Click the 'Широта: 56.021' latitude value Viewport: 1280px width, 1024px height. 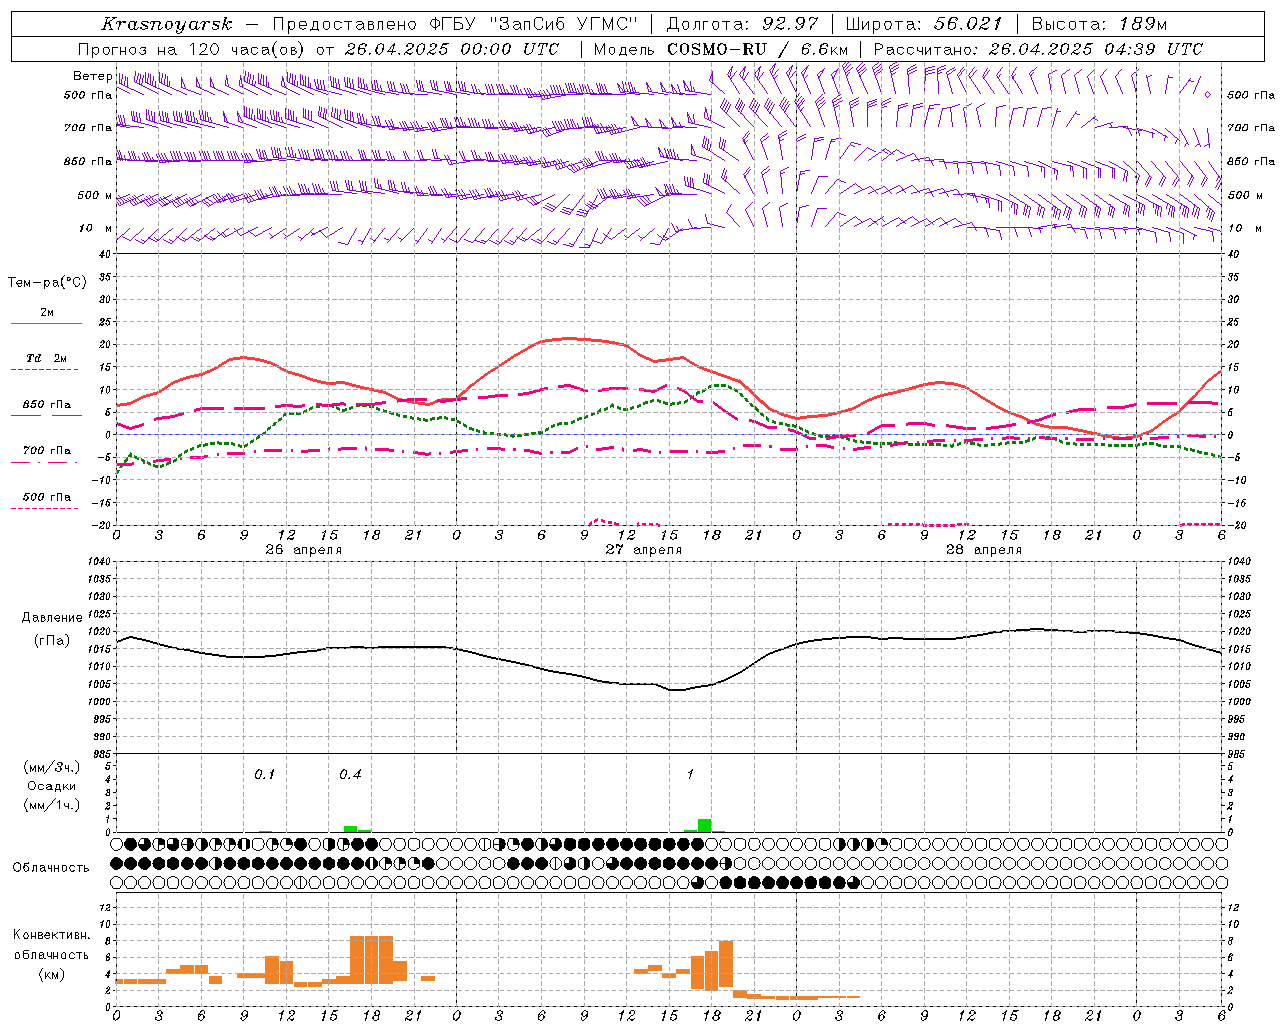click(924, 24)
